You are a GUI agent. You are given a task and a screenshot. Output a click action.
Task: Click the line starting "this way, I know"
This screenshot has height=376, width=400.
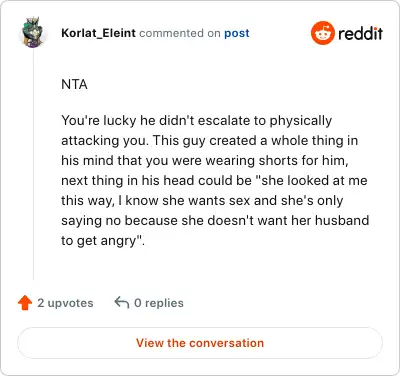pyautogui.click(x=202, y=201)
